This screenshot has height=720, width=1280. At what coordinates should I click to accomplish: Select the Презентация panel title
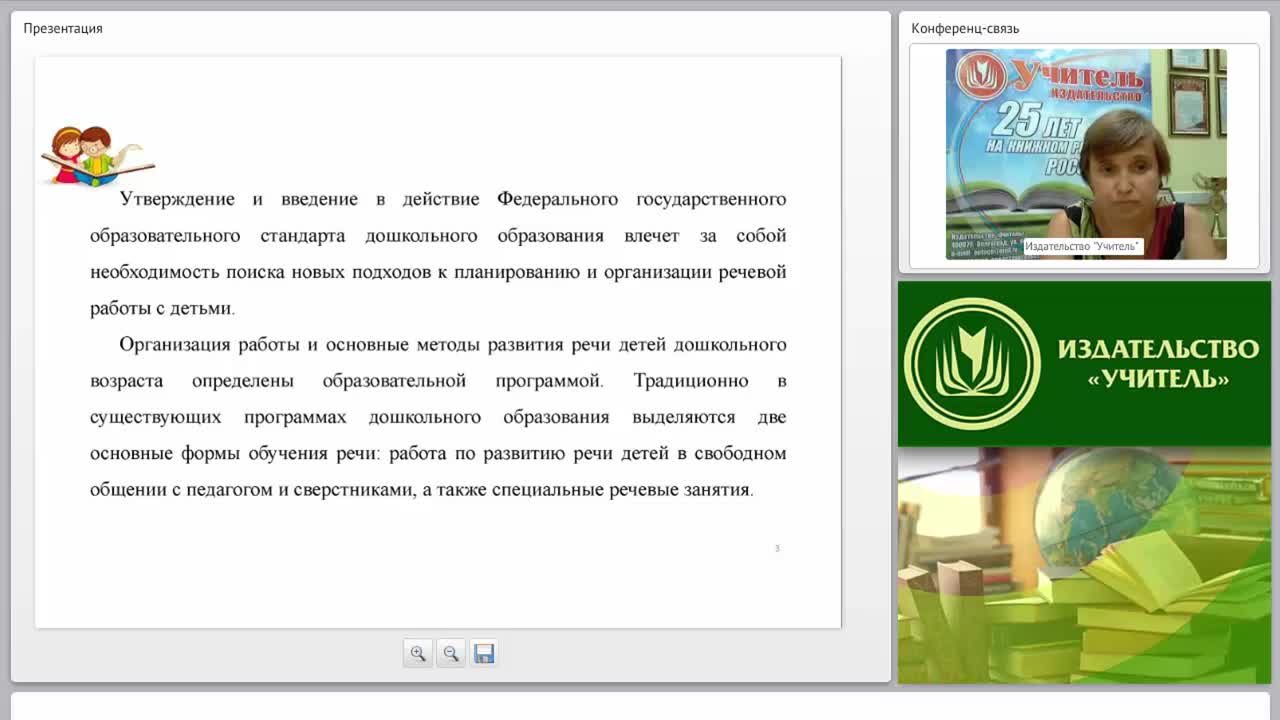point(63,28)
